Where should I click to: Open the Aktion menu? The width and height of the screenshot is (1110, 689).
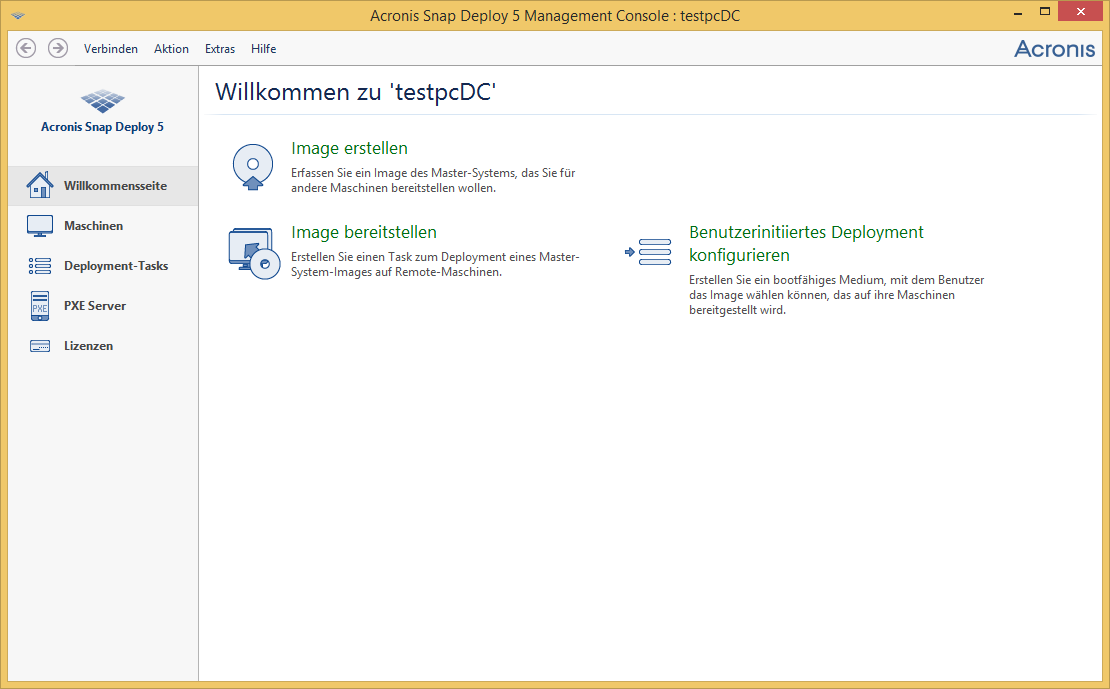tap(171, 49)
